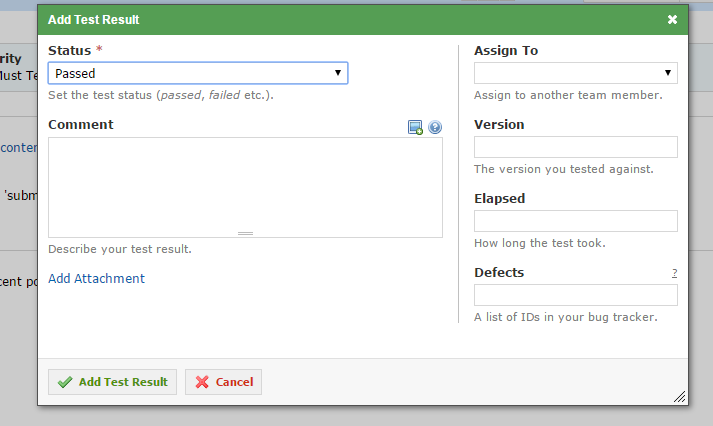Click the blue link behind the dialog's left edge
The height and width of the screenshot is (426, 713).
click(x=19, y=148)
